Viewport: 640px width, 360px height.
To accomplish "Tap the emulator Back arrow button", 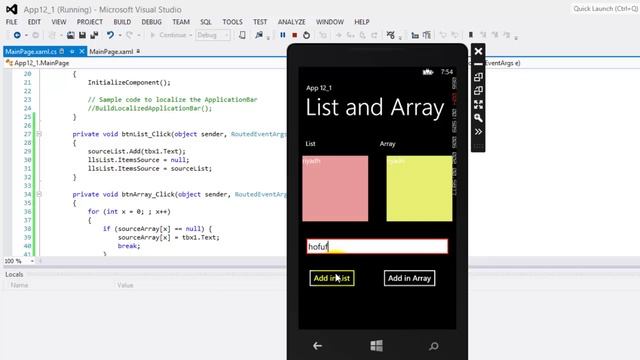I will tap(317, 346).
